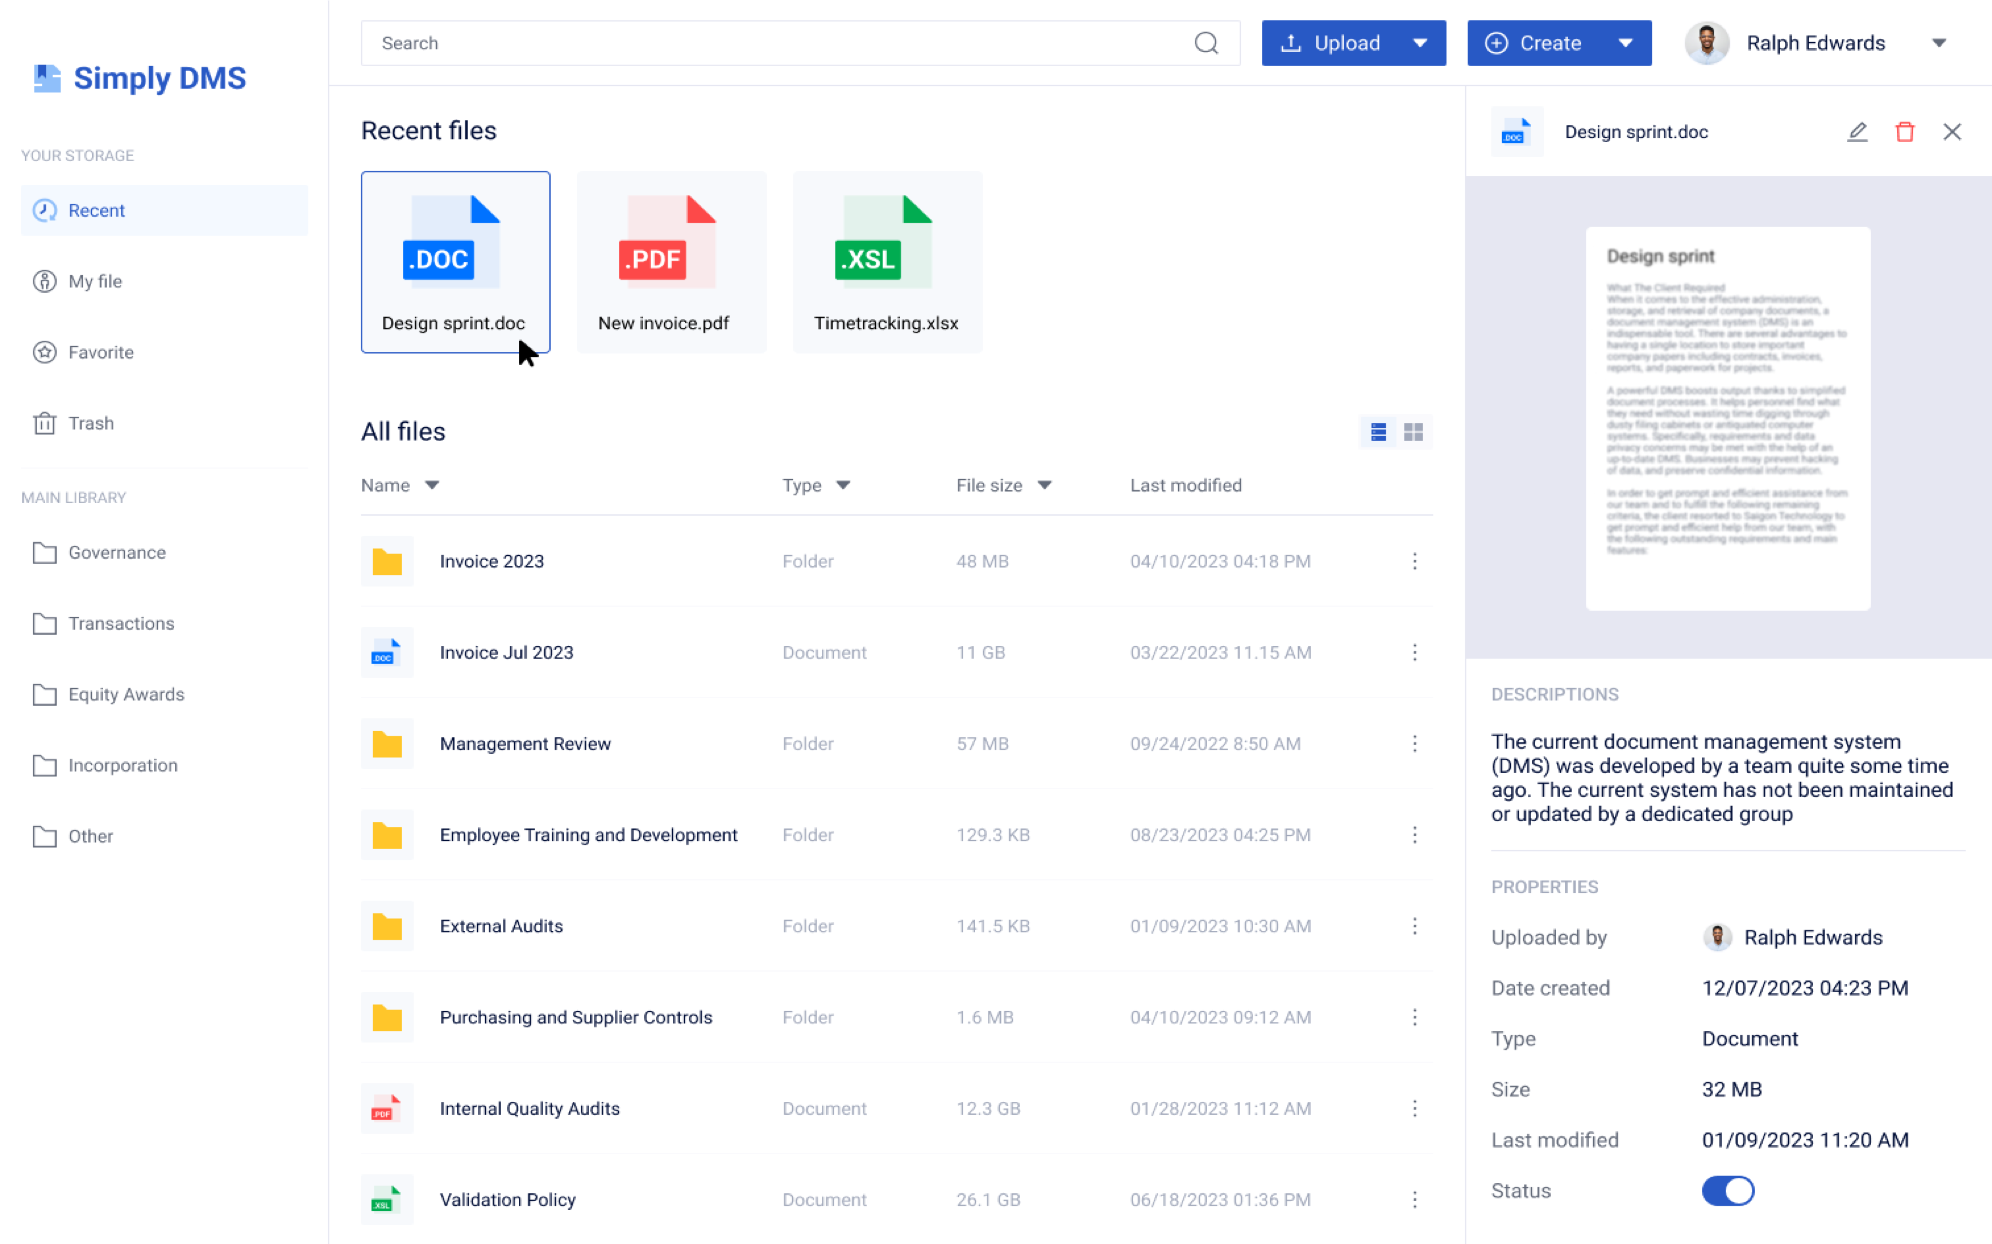1992x1244 pixels.
Task: Click the Upload button
Action: [x=1332, y=43]
